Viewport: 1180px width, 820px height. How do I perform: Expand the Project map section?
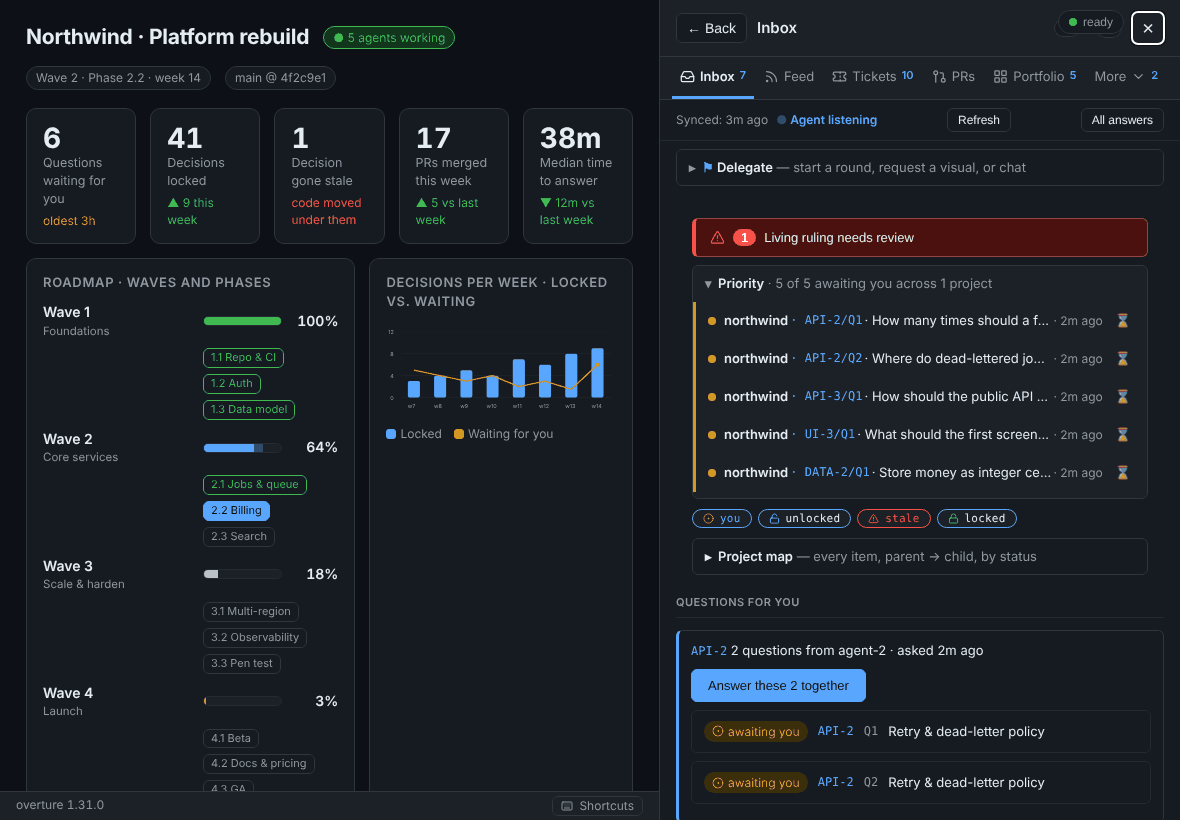pos(920,557)
